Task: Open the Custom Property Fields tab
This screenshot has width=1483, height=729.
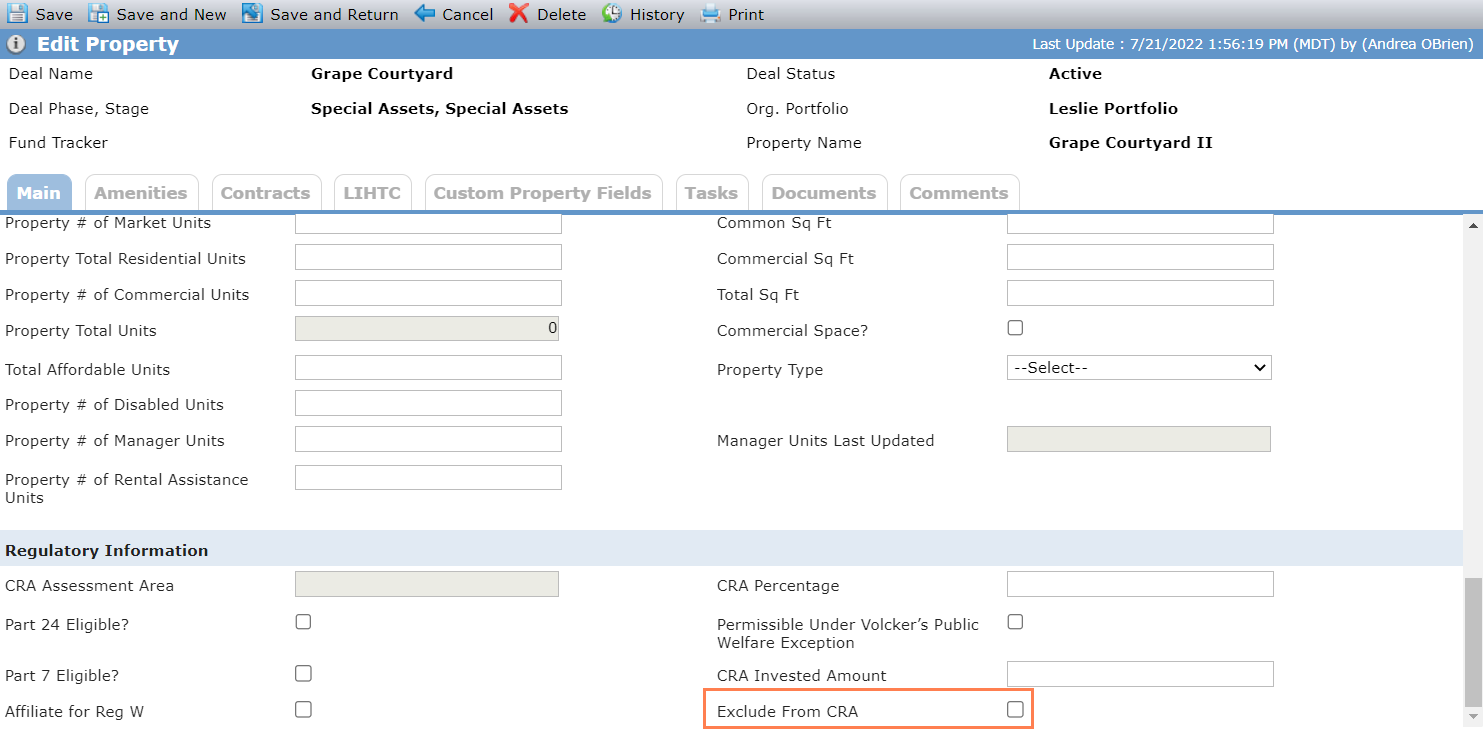Action: (543, 193)
